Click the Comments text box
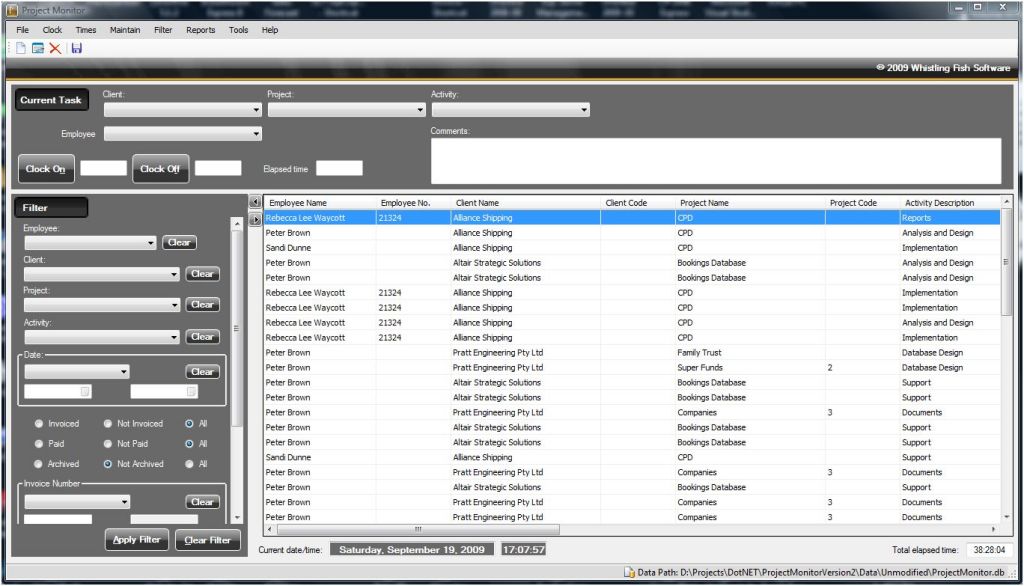Image resolution: width=1024 pixels, height=586 pixels. click(x=715, y=161)
